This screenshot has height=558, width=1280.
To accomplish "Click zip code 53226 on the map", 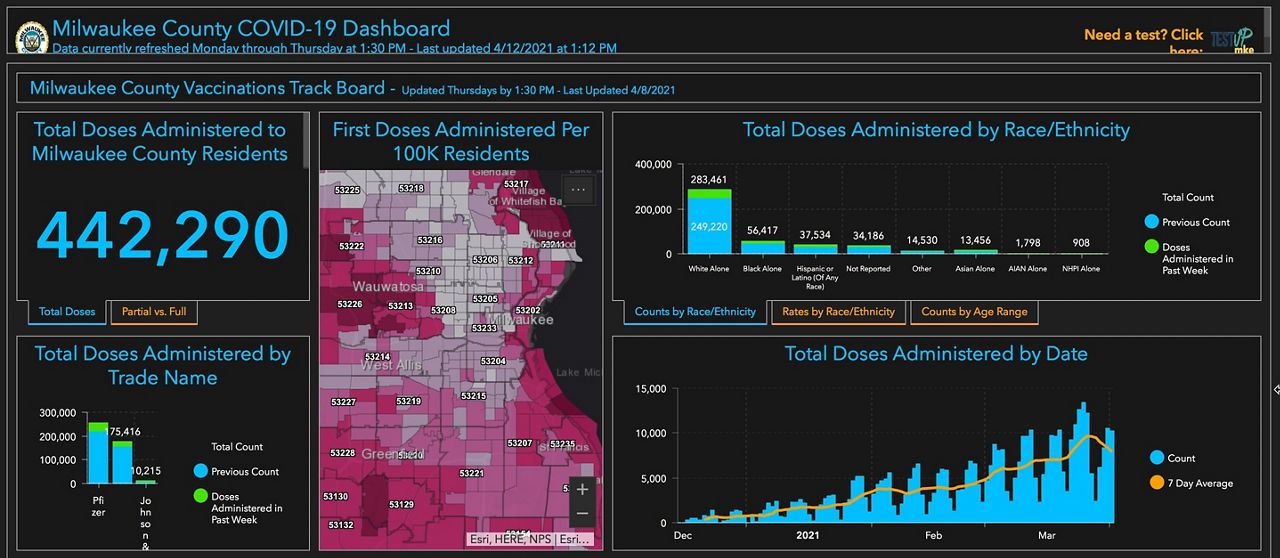I will [350, 304].
